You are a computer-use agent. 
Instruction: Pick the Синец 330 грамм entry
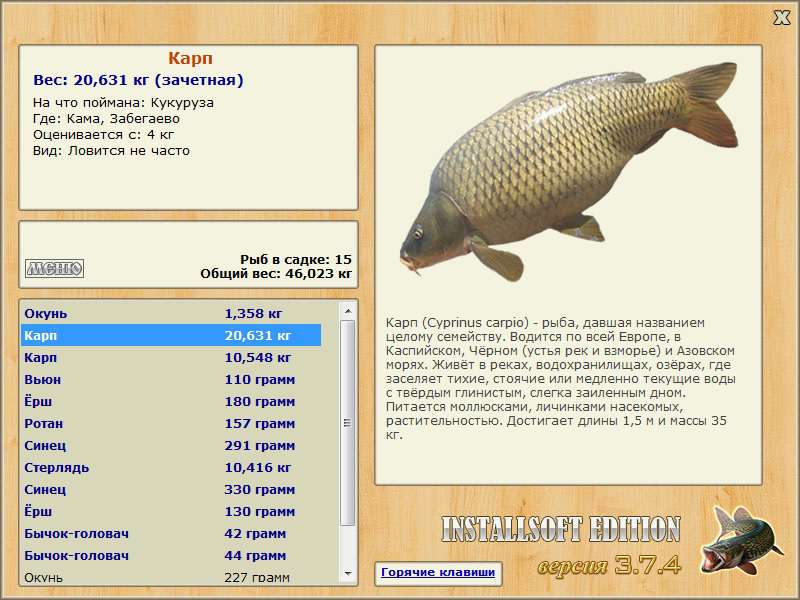170,490
